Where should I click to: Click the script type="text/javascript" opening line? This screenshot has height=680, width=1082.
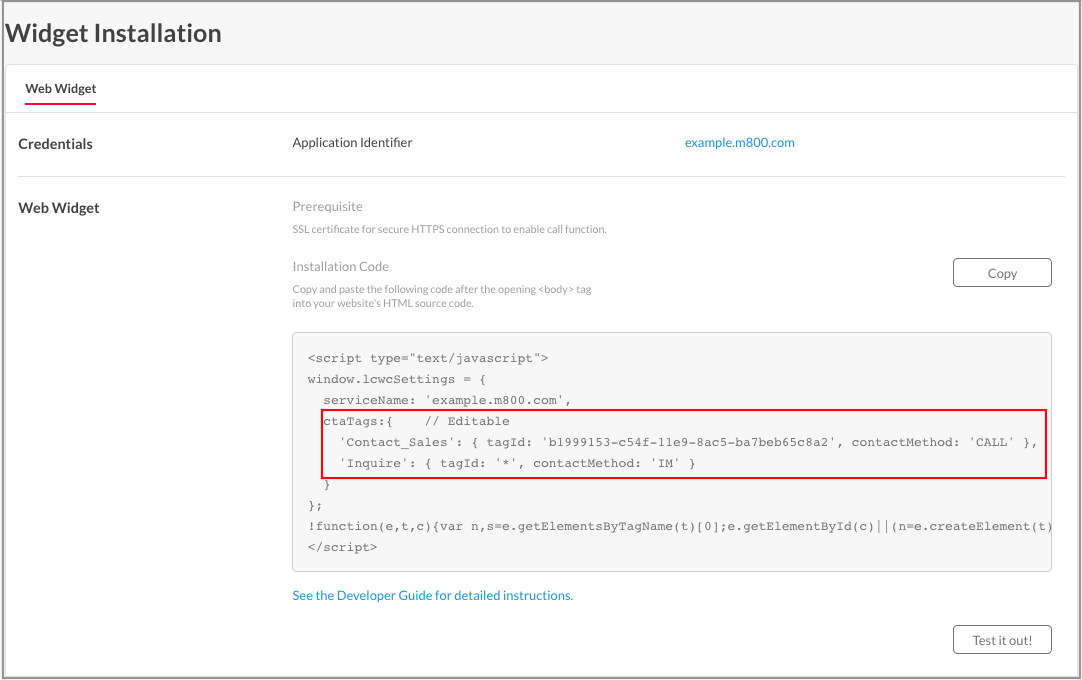click(428, 358)
